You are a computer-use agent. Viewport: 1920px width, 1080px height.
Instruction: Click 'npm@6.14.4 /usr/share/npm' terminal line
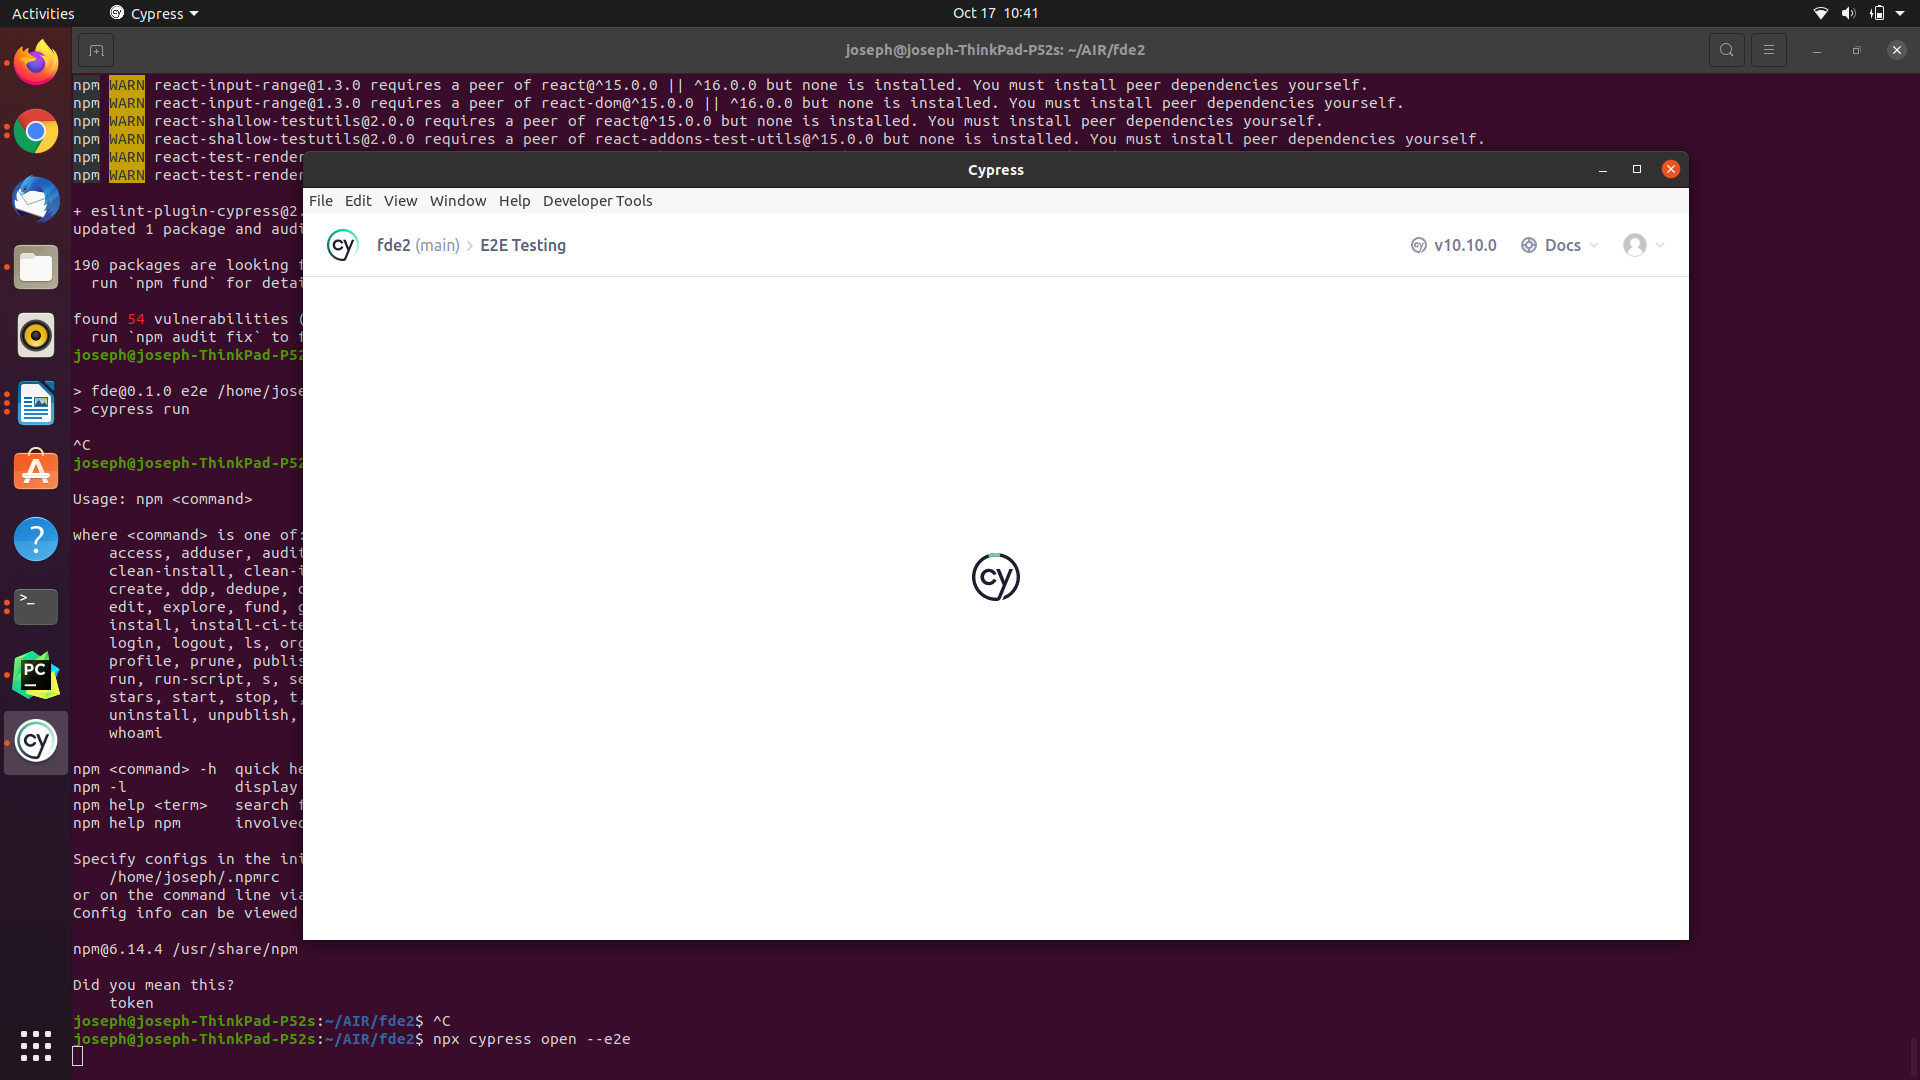coord(185,949)
